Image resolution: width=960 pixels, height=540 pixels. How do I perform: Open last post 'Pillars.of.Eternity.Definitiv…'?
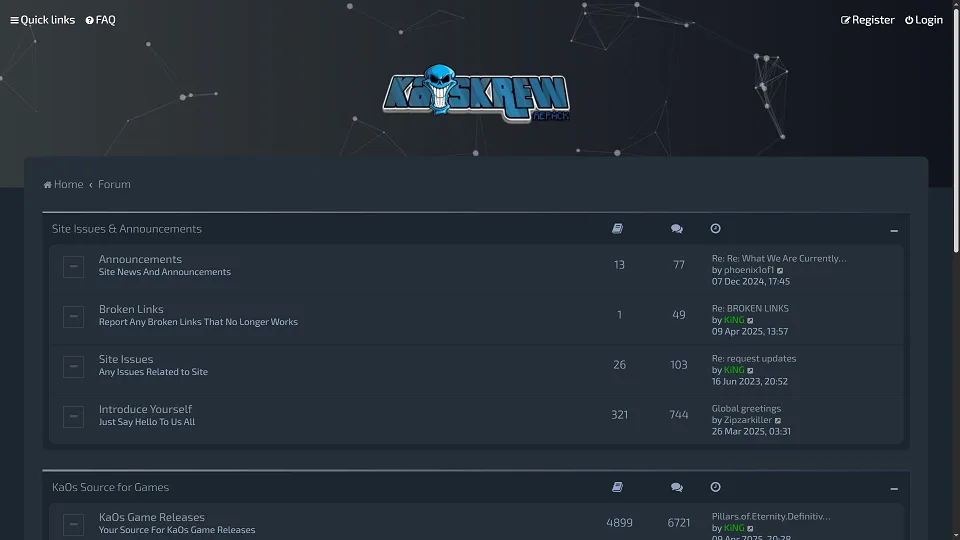coord(771,516)
